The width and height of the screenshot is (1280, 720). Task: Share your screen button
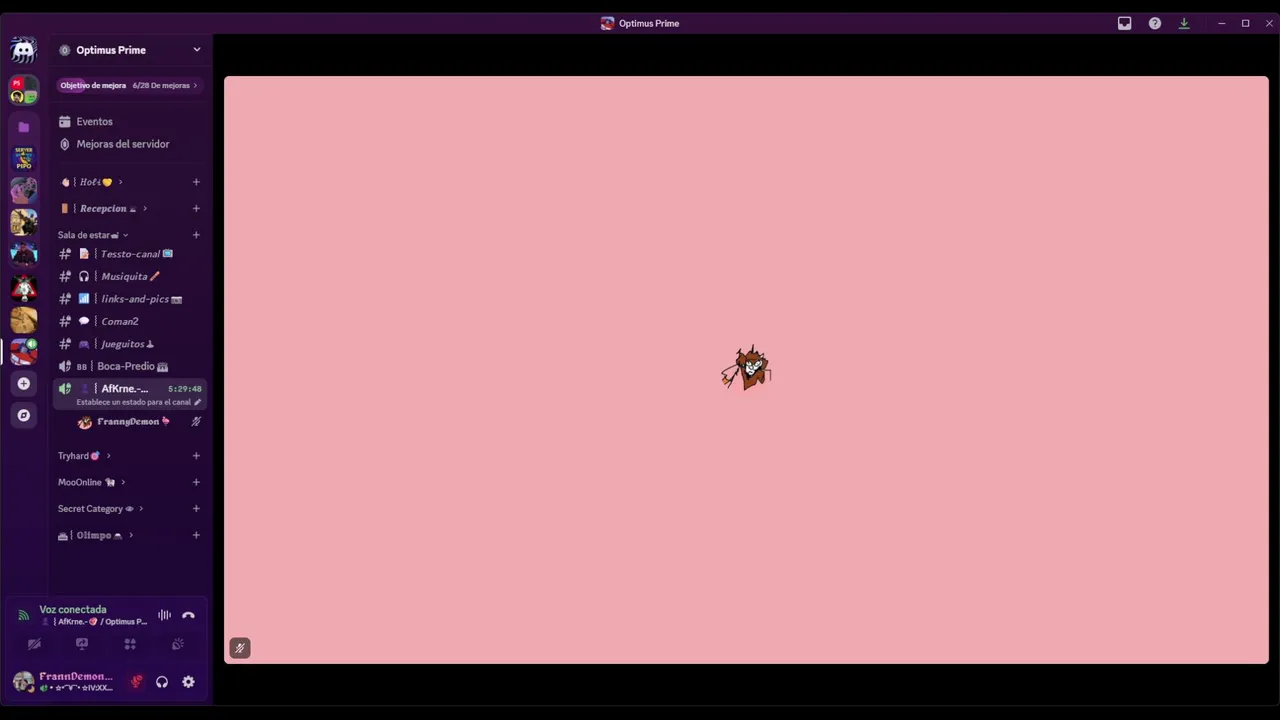[x=82, y=644]
